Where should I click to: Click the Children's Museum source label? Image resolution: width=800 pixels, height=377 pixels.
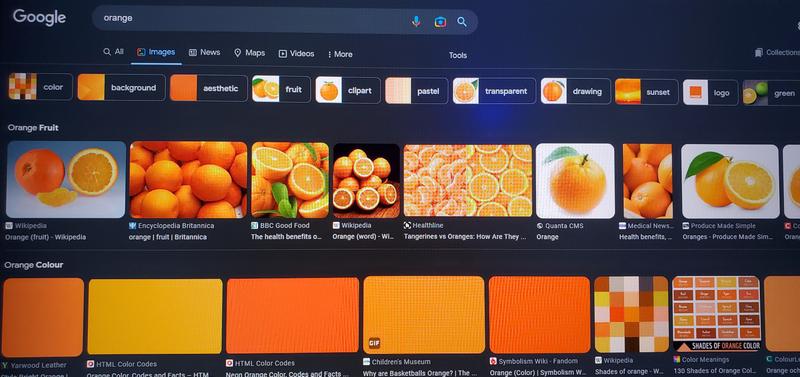click(396, 362)
